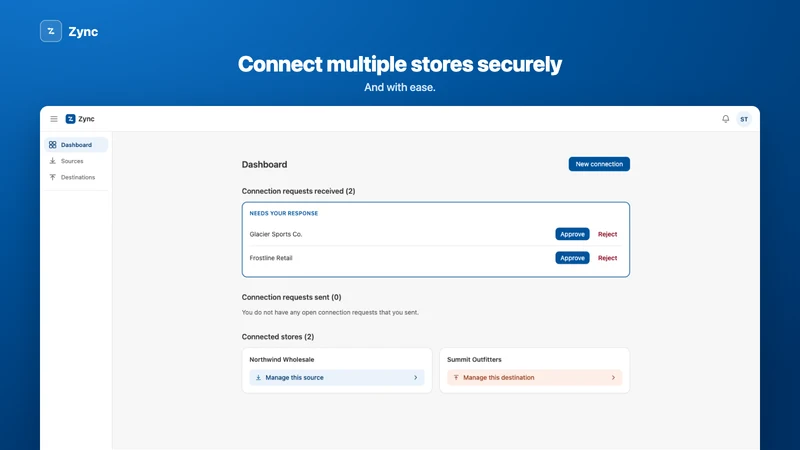
Task: Click chevron arrow on Manage this destination
Action: (613, 378)
